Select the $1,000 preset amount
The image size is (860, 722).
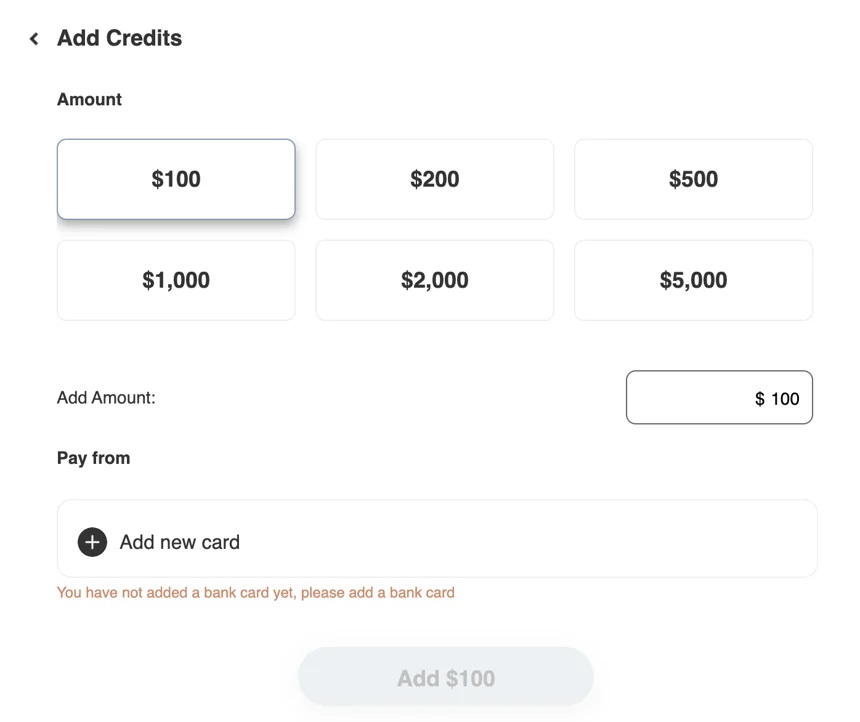click(x=176, y=280)
